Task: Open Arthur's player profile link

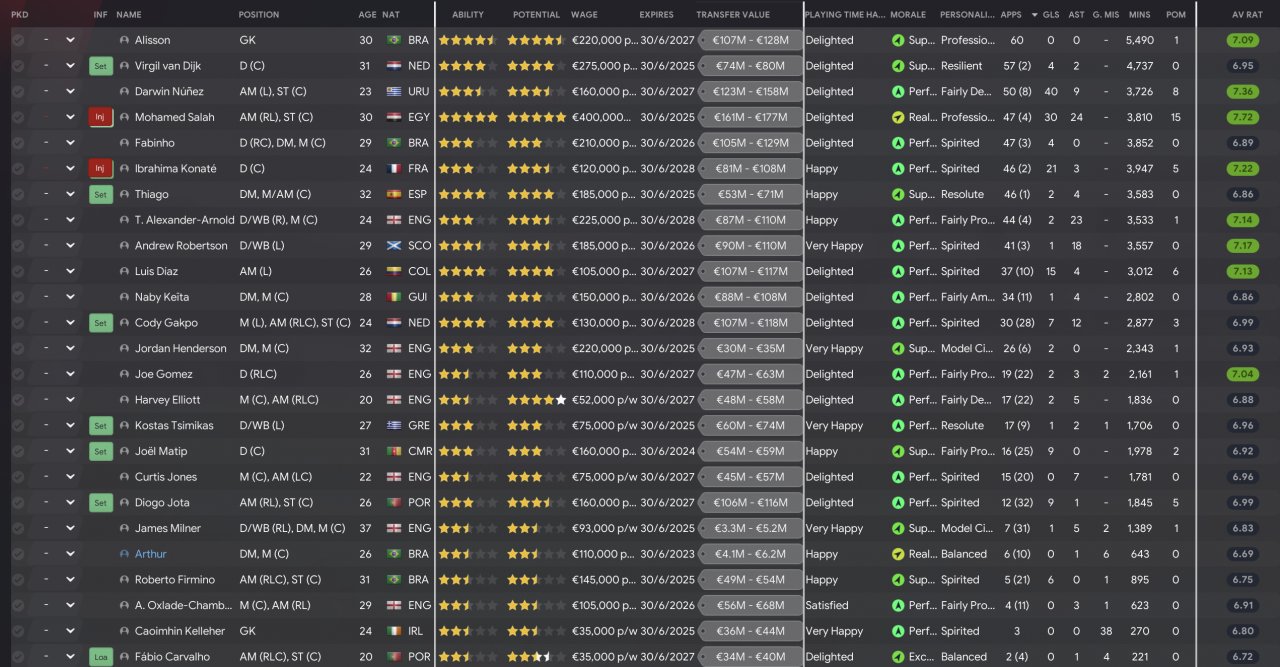Action: (151, 554)
